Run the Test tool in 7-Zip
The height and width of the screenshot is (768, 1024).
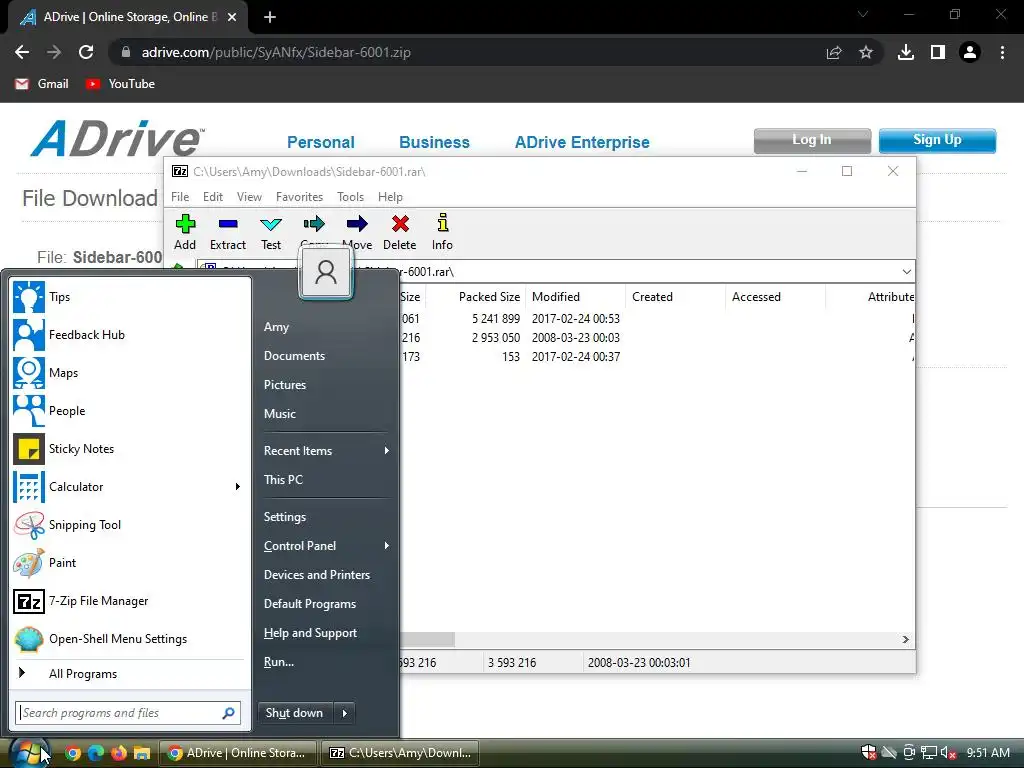[x=271, y=232]
